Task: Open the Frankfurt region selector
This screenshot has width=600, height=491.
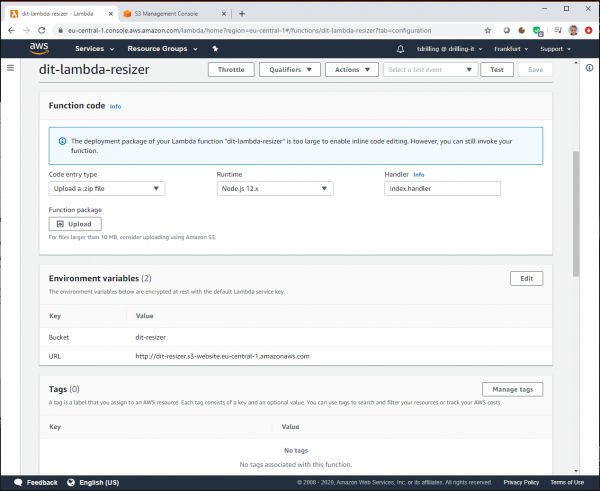Action: (x=511, y=49)
